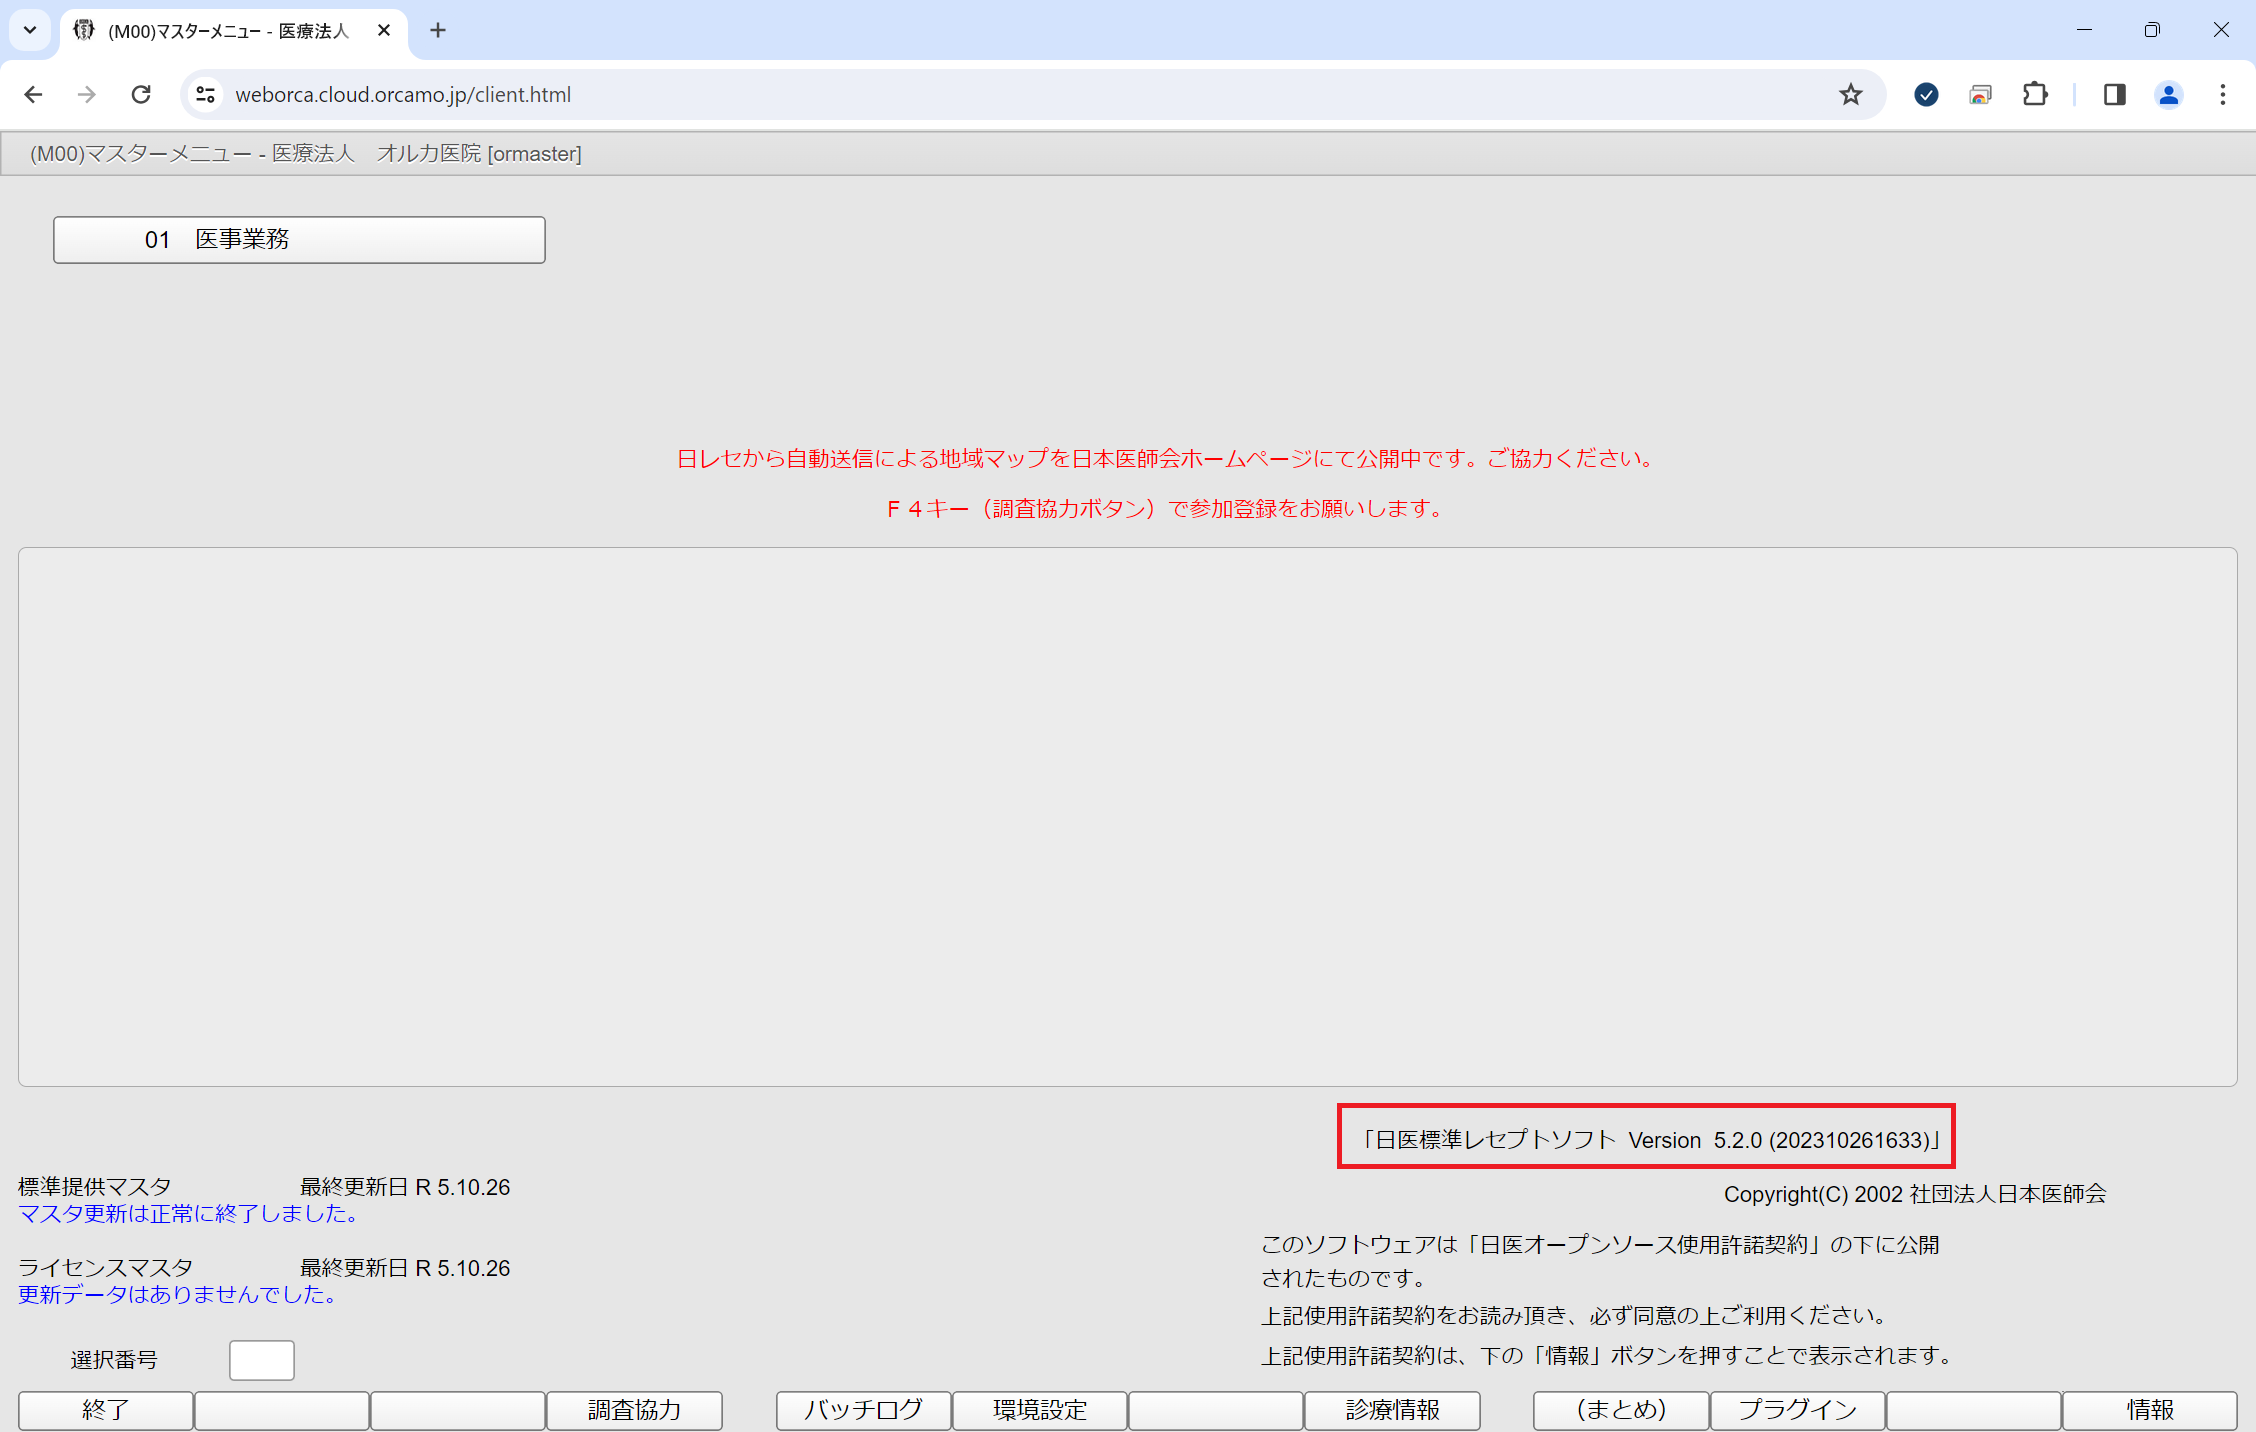Screen dimensions: 2256x1432
Task: Expand the new tab plus control
Action: tap(438, 30)
